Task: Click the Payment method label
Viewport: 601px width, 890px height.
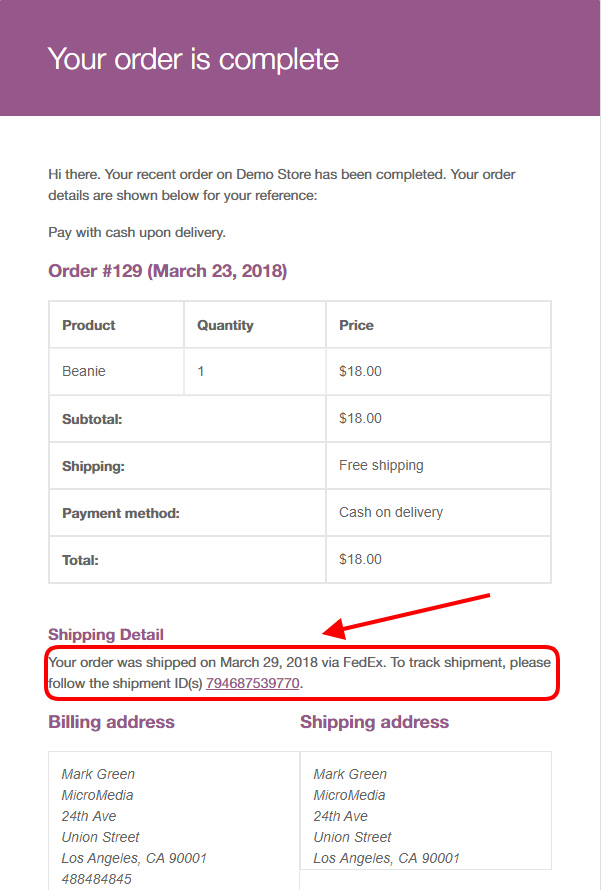Action: 121,513
